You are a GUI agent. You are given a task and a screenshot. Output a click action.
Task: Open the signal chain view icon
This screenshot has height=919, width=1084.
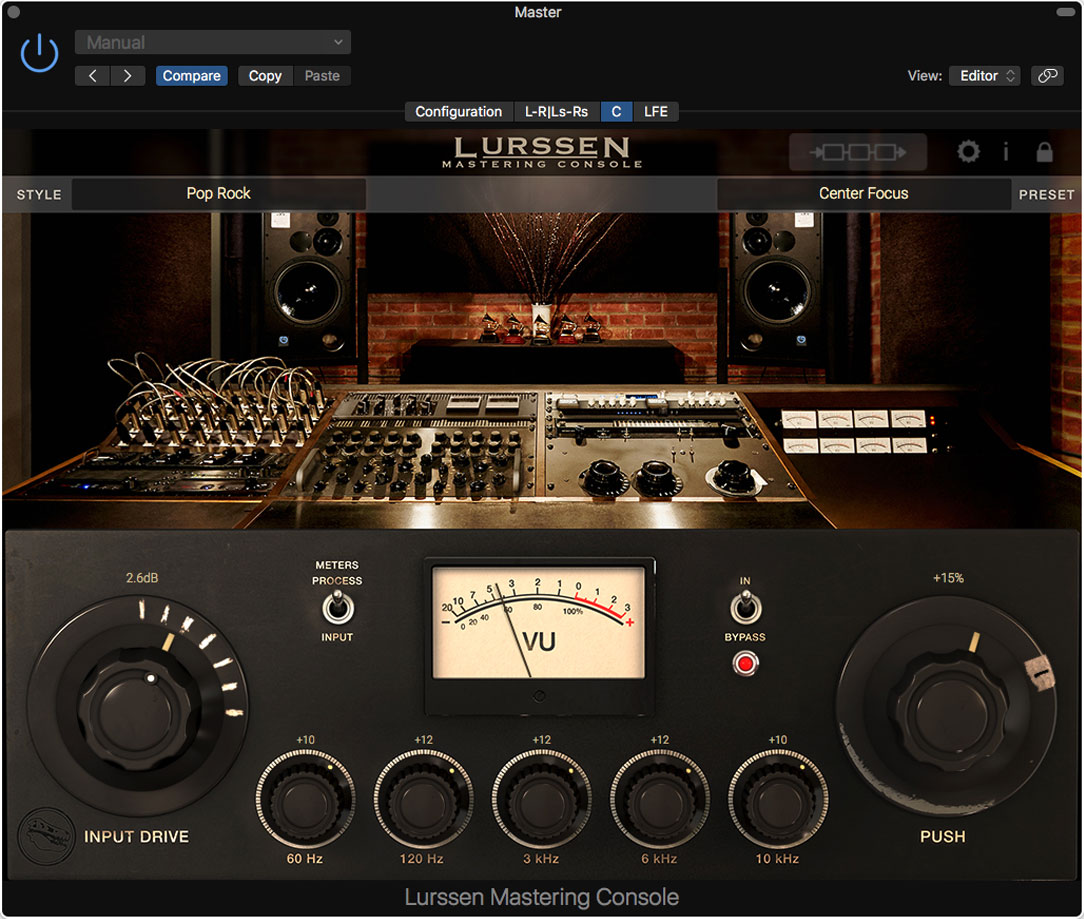pos(857,151)
